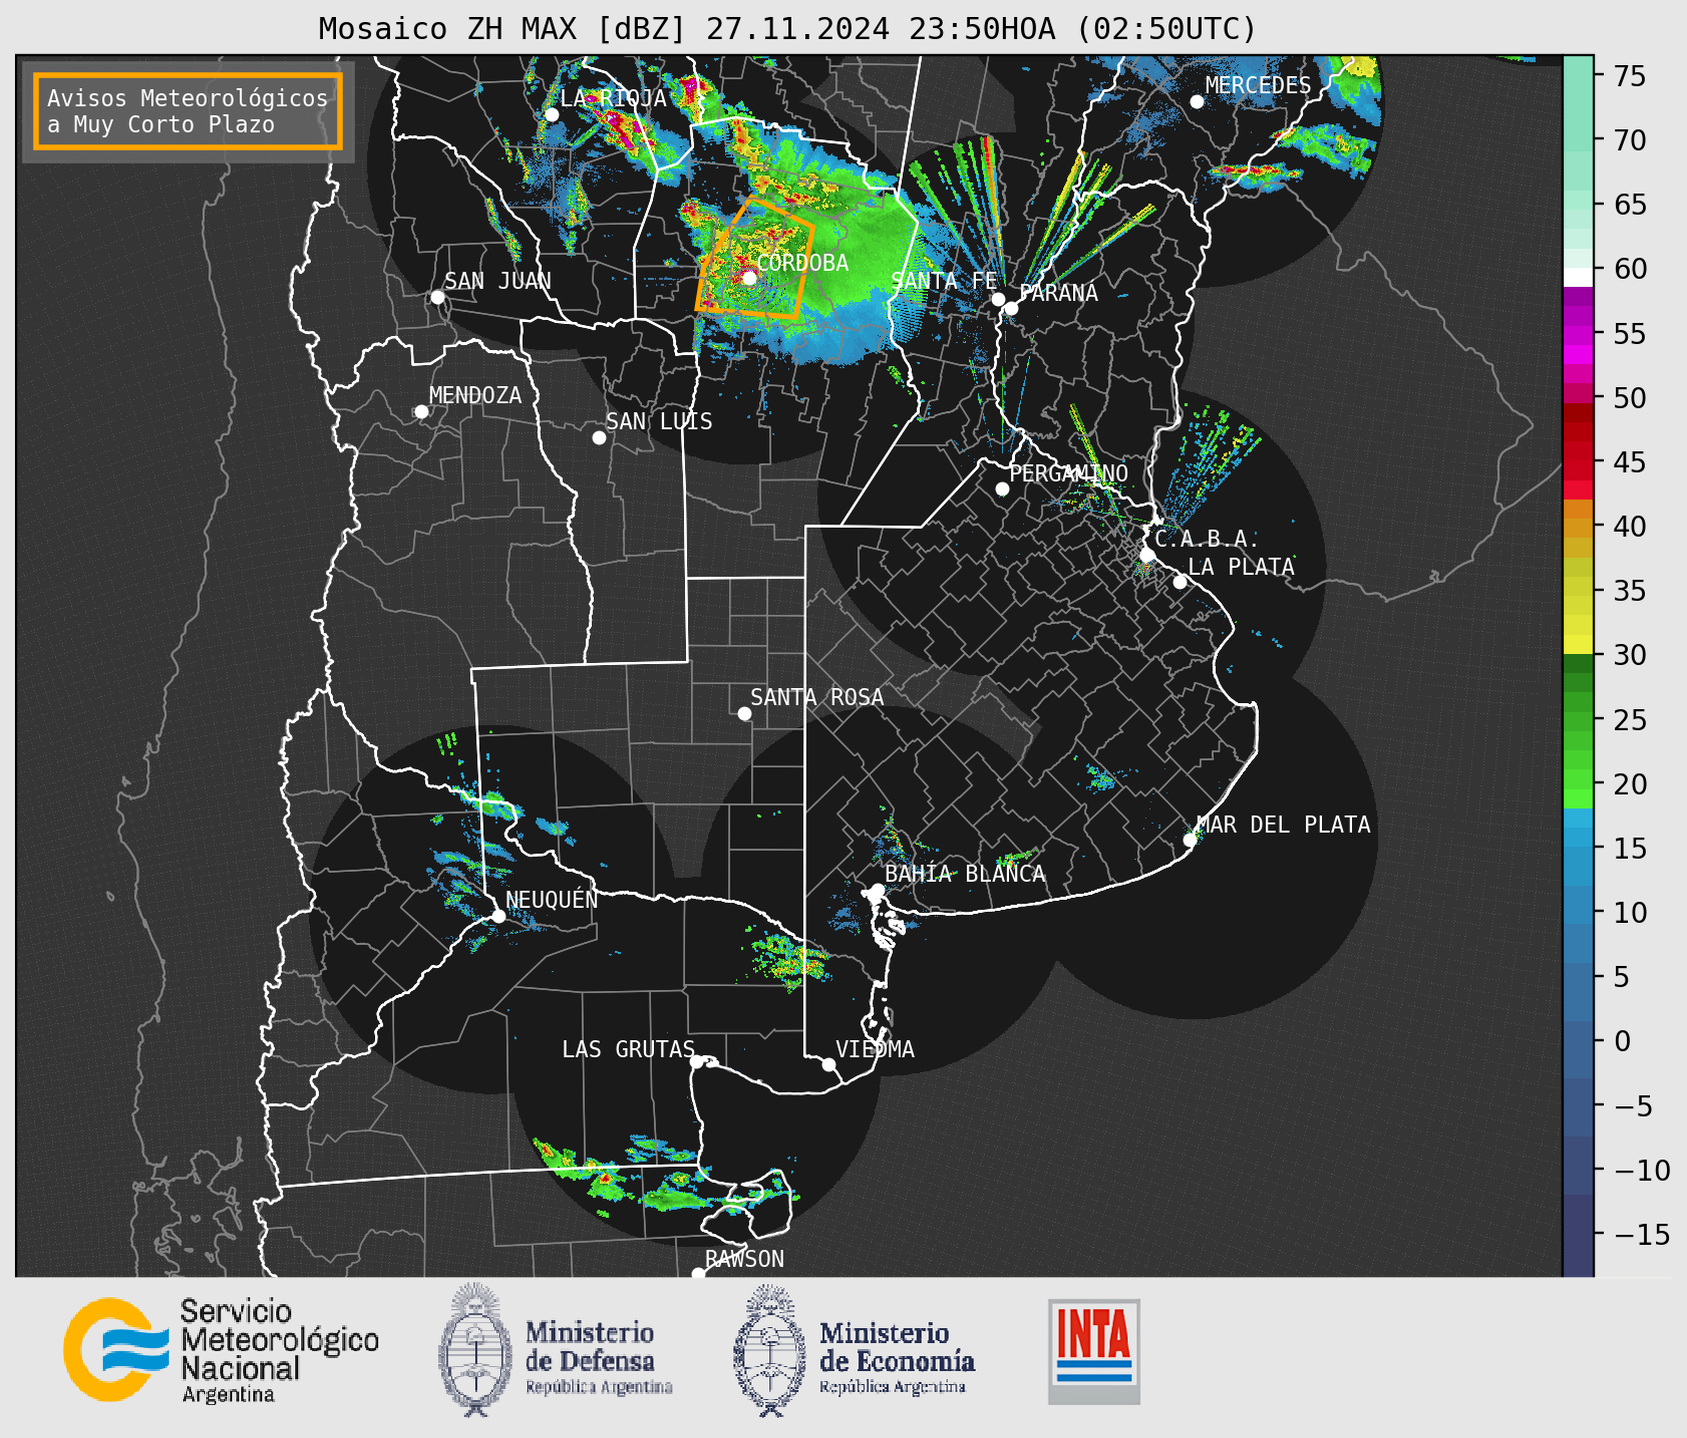Click the PERGAMINO label text
The width and height of the screenshot is (1687, 1438).
click(x=1069, y=473)
